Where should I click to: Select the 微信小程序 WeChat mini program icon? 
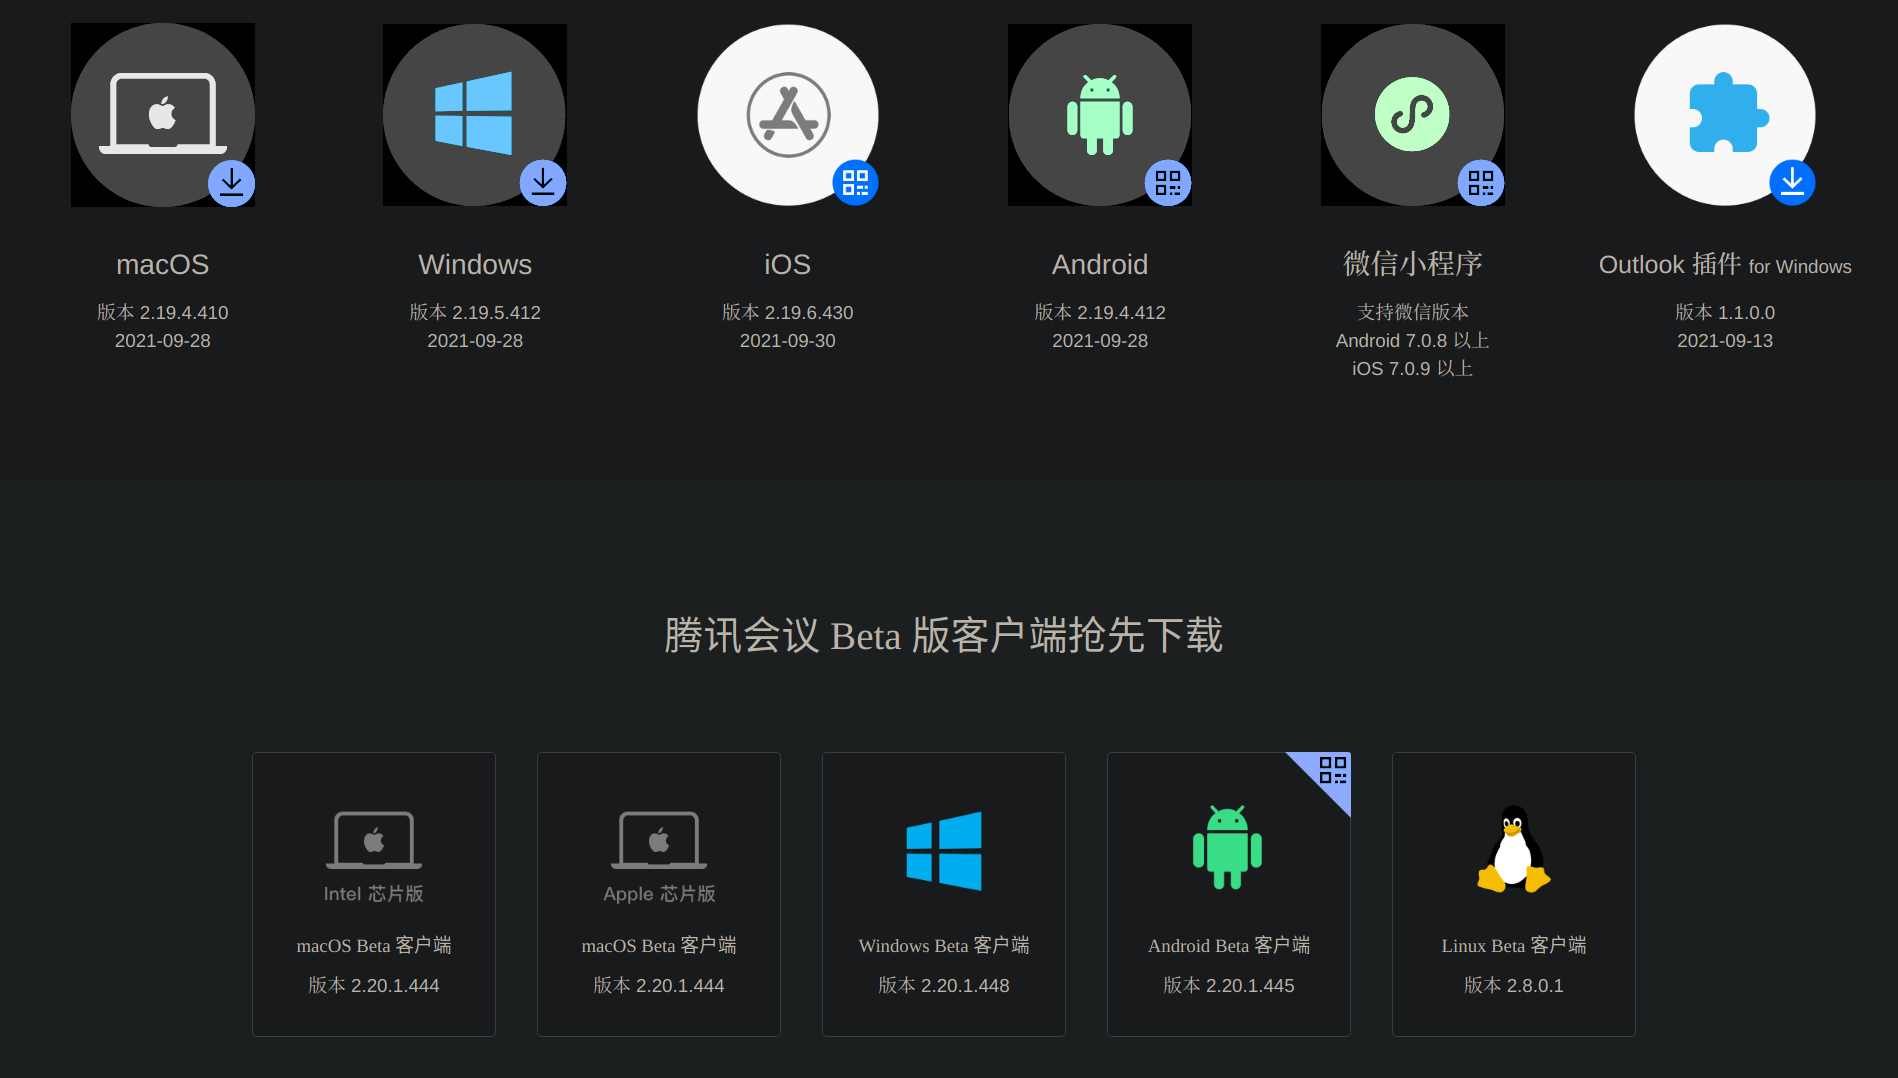click(1412, 113)
